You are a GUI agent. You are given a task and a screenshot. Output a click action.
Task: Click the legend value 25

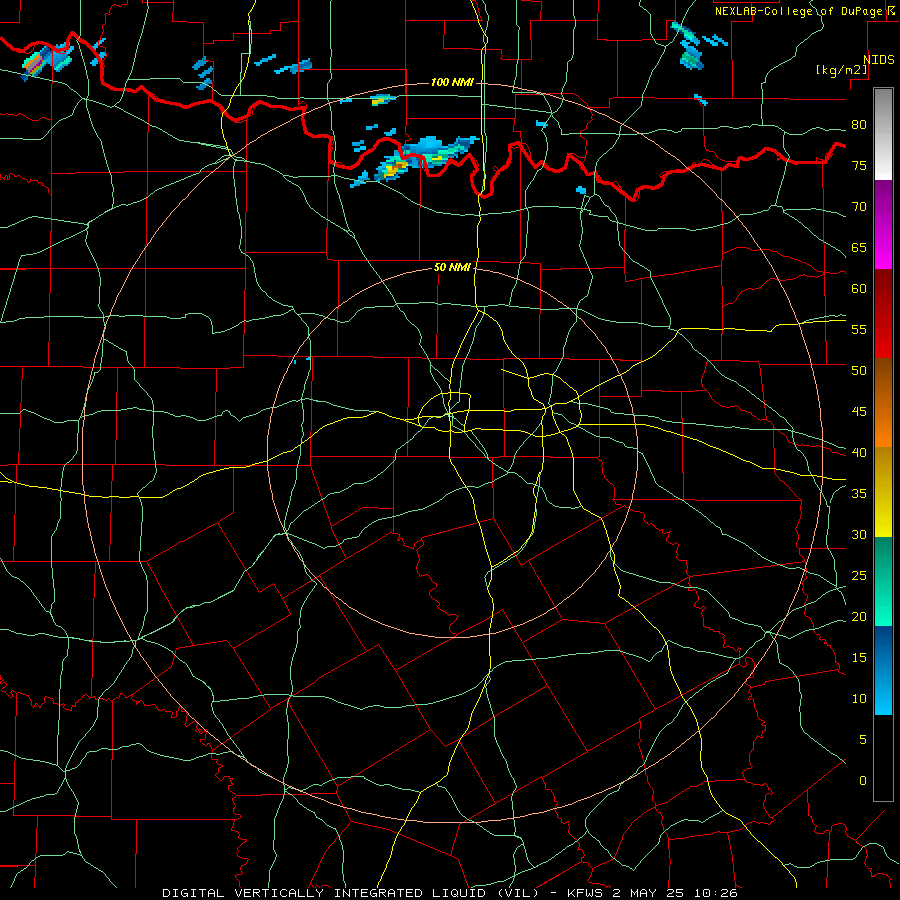coord(859,576)
